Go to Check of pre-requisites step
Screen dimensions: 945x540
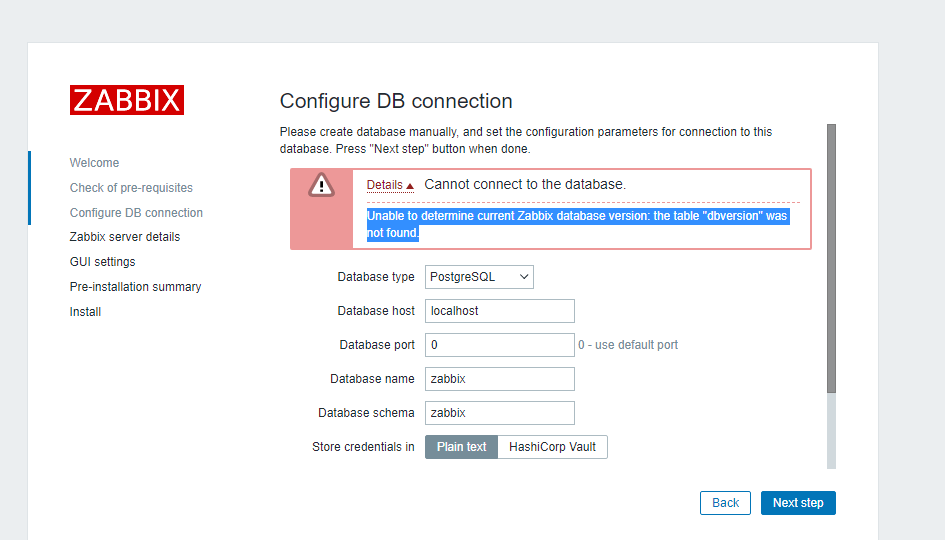click(131, 188)
